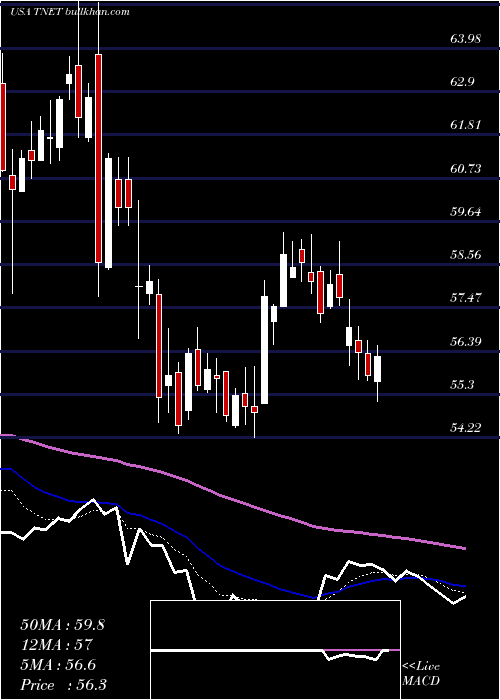Click the 59.64 price axis label

coord(466,212)
